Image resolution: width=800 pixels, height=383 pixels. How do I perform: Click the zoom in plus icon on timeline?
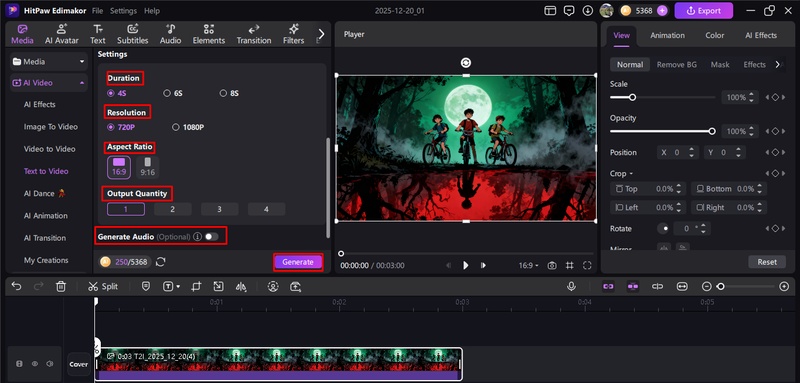pyautogui.click(x=784, y=287)
